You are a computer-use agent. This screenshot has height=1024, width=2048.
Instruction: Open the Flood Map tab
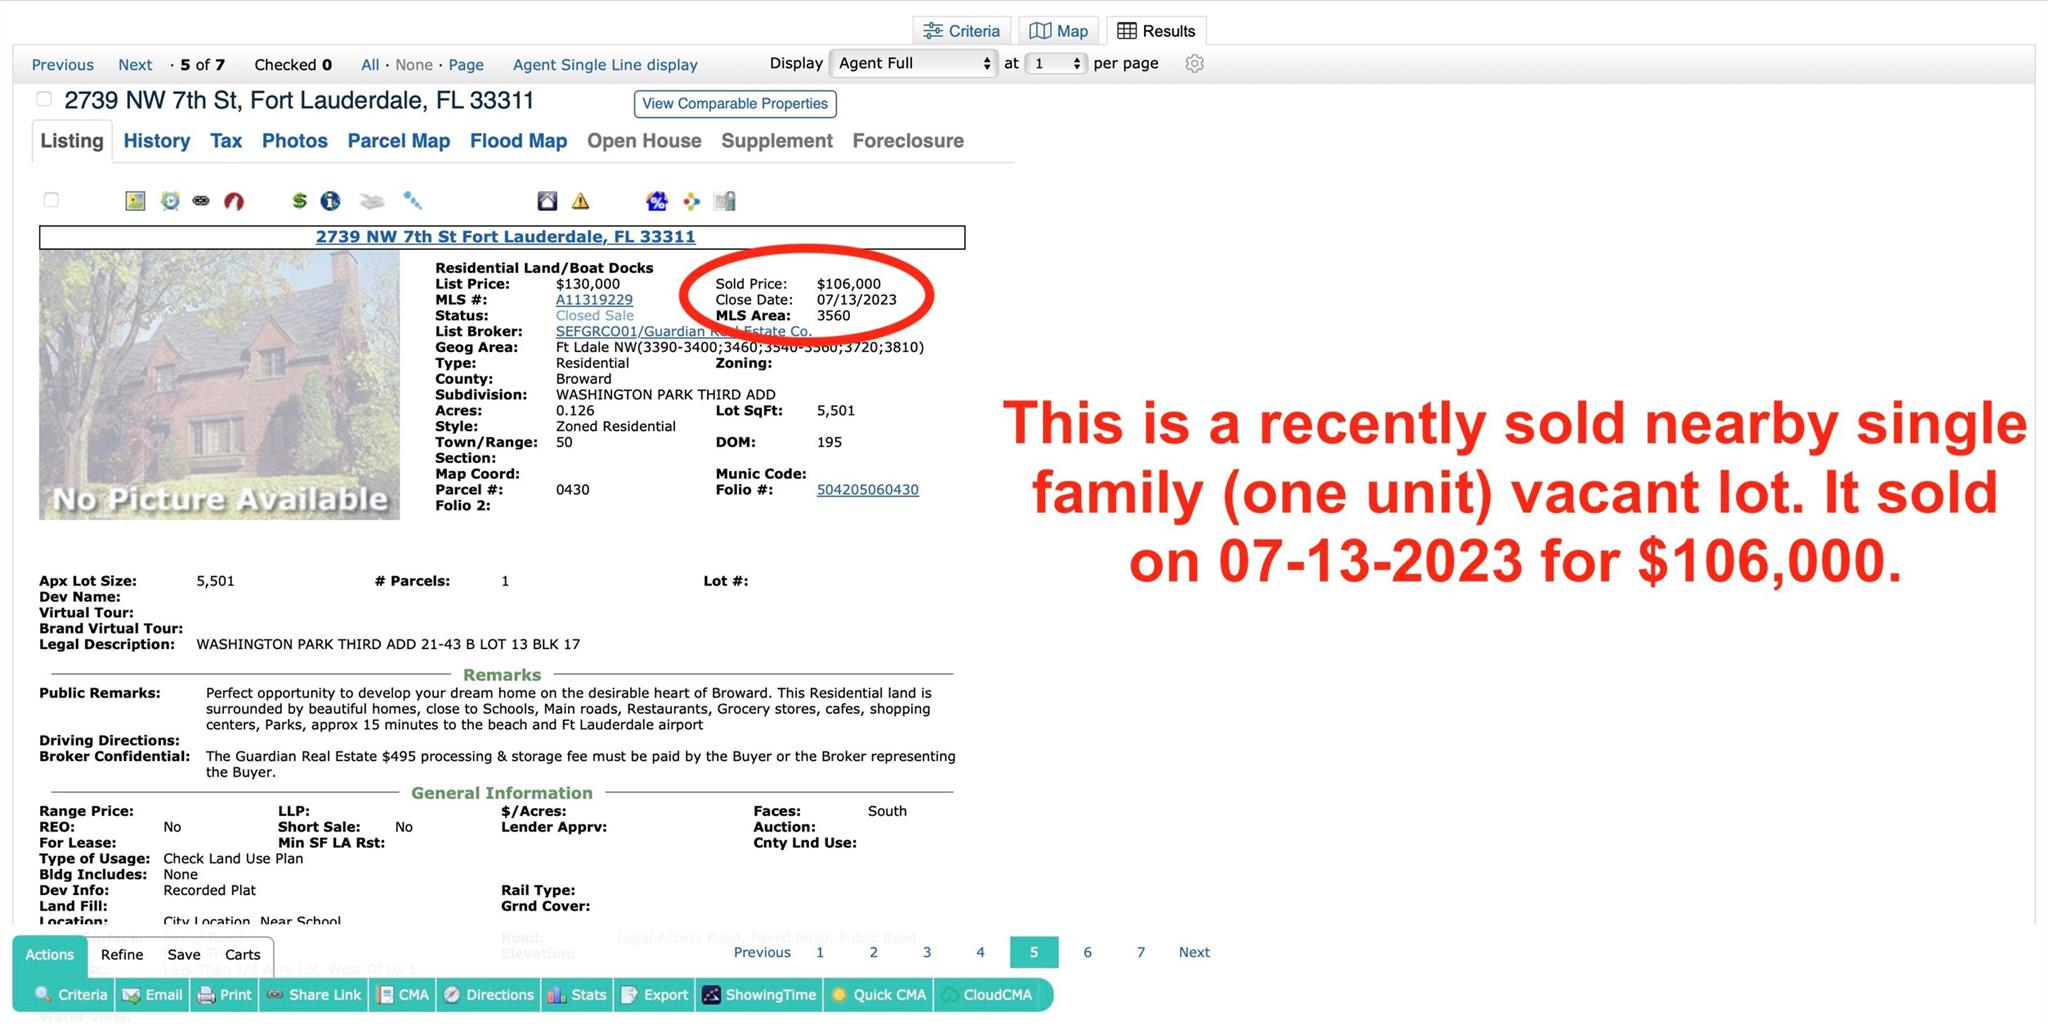point(518,141)
